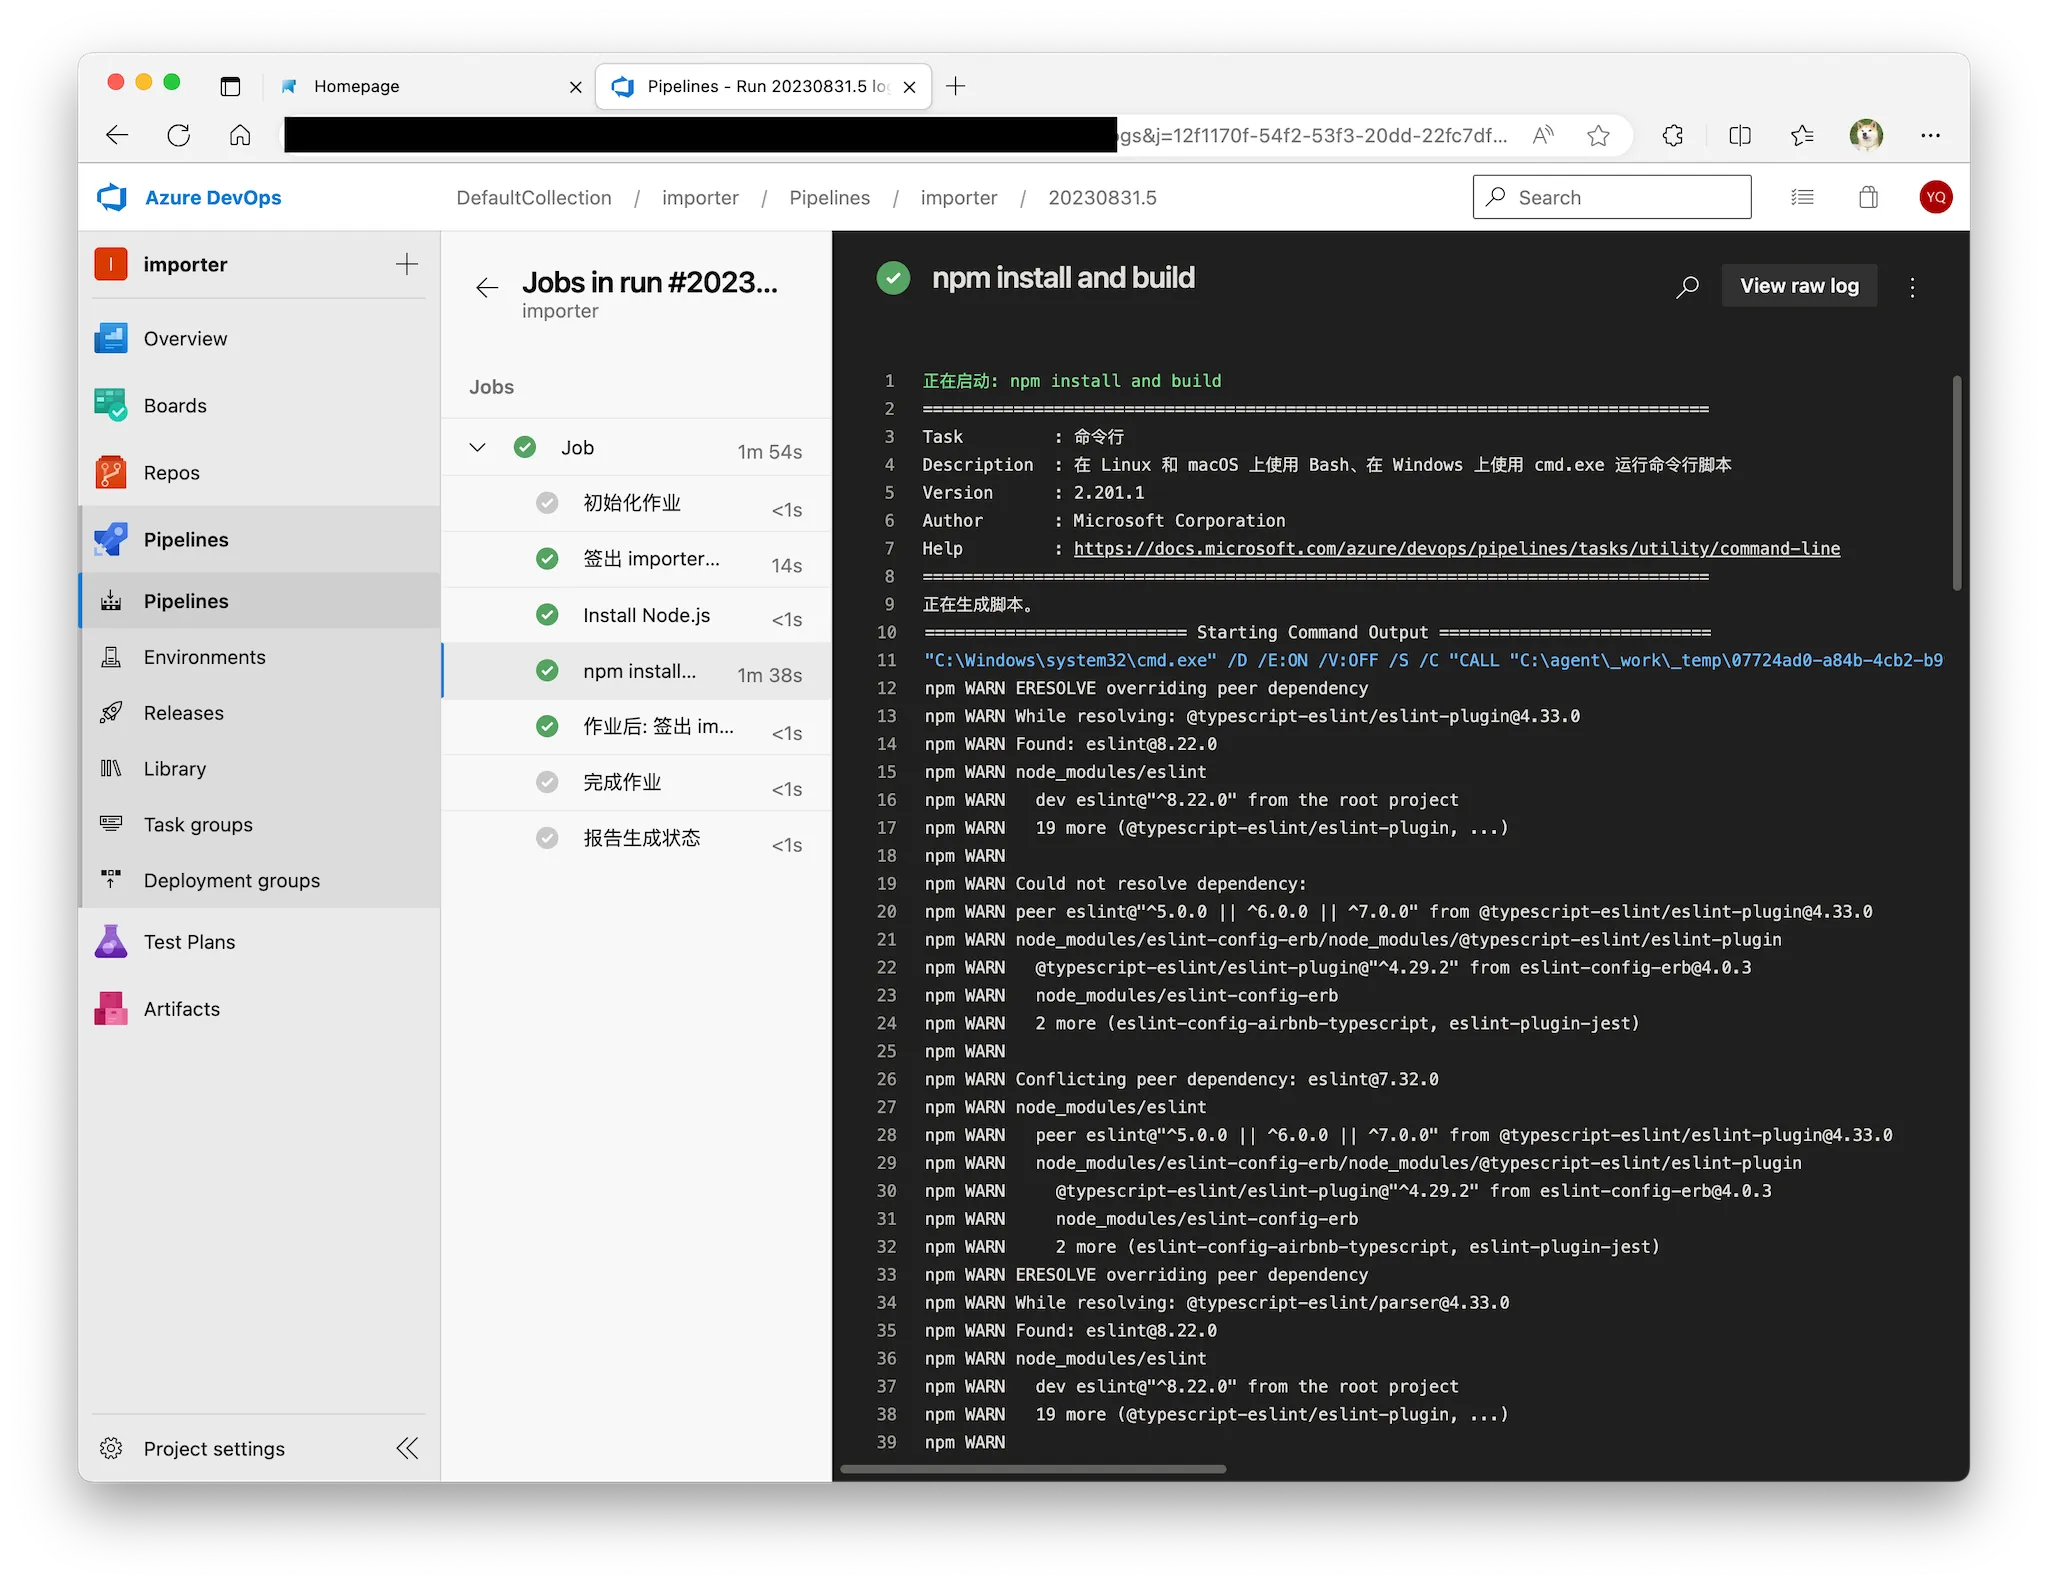2048x1585 pixels.
Task: Open Project settings gear
Action: pyautogui.click(x=111, y=1448)
